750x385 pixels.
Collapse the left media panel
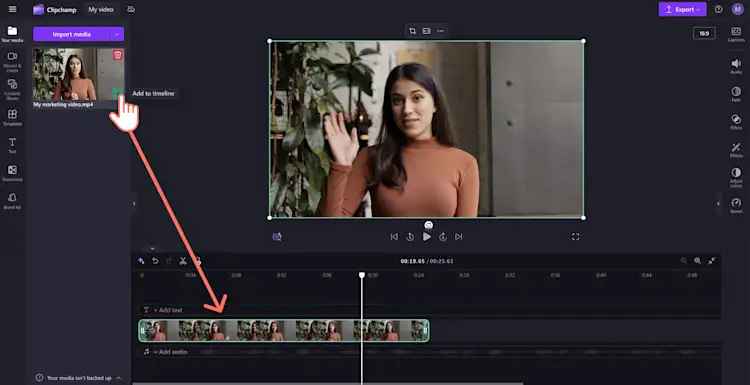(x=134, y=204)
